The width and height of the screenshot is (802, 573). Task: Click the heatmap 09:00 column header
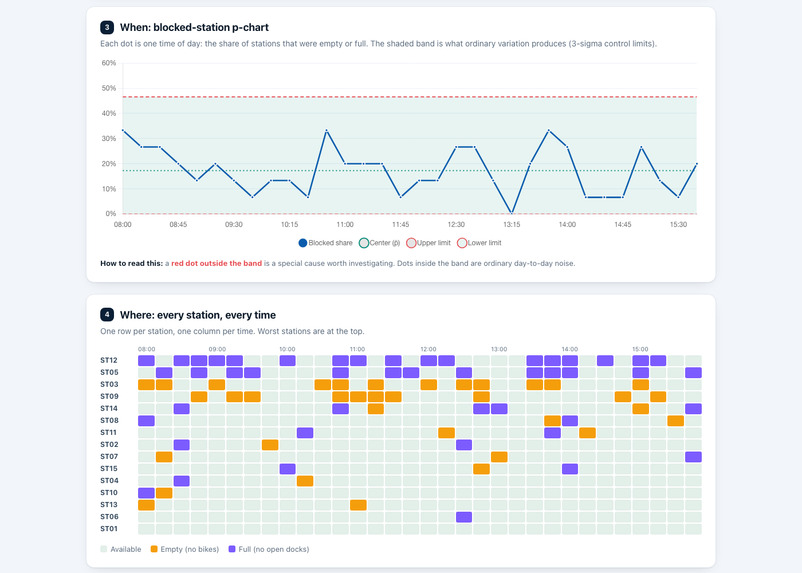[217, 349]
